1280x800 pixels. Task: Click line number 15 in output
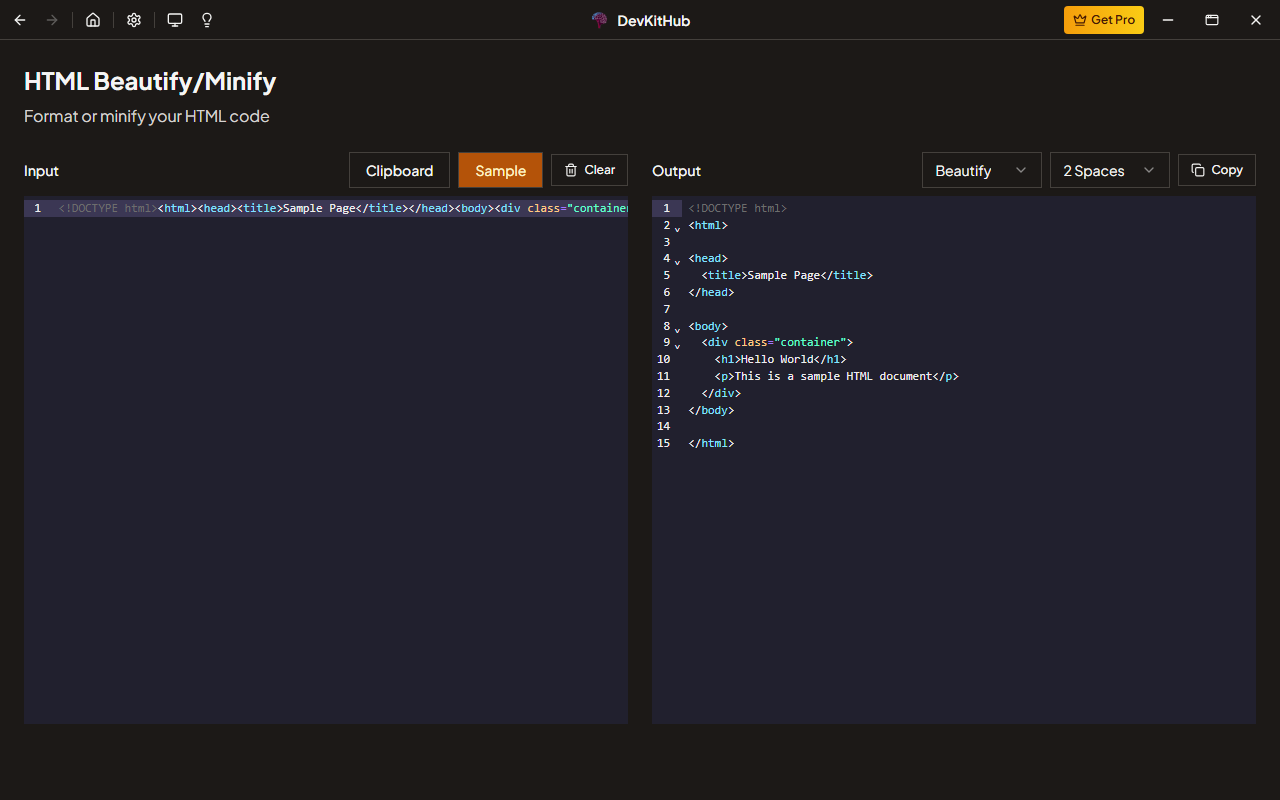pyautogui.click(x=664, y=443)
